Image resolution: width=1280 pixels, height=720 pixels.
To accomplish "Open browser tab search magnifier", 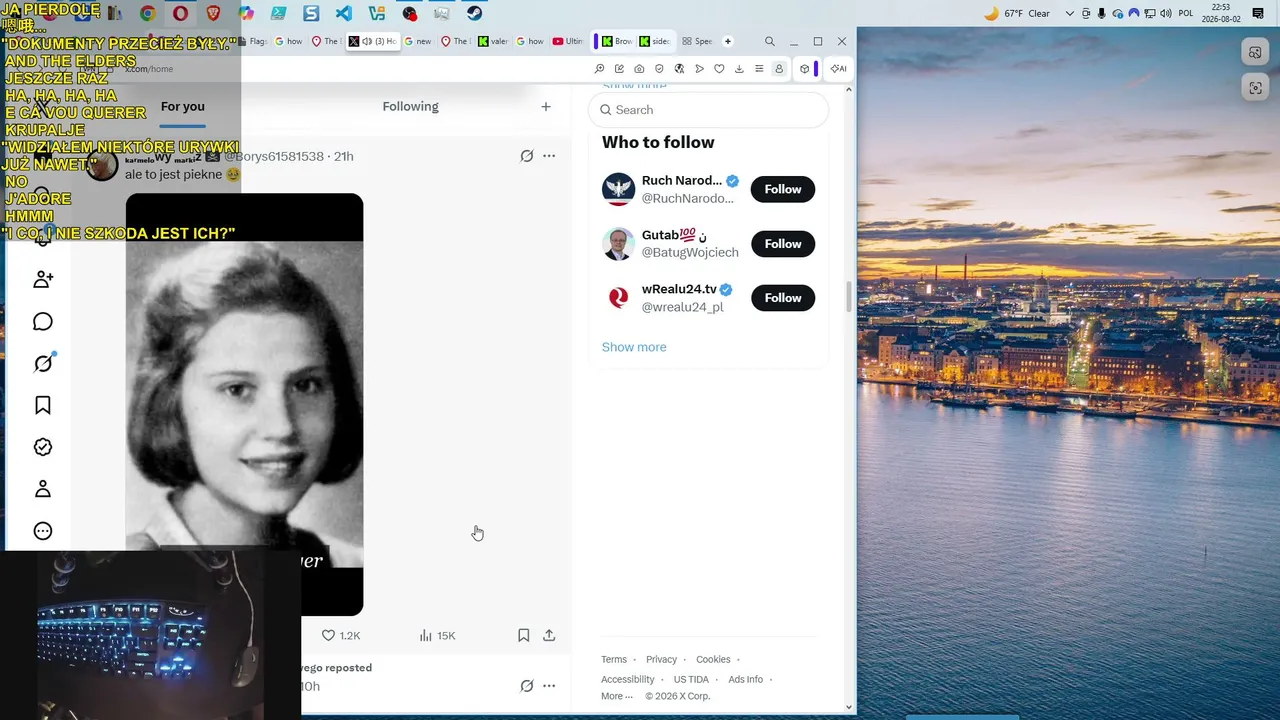I will [x=769, y=41].
